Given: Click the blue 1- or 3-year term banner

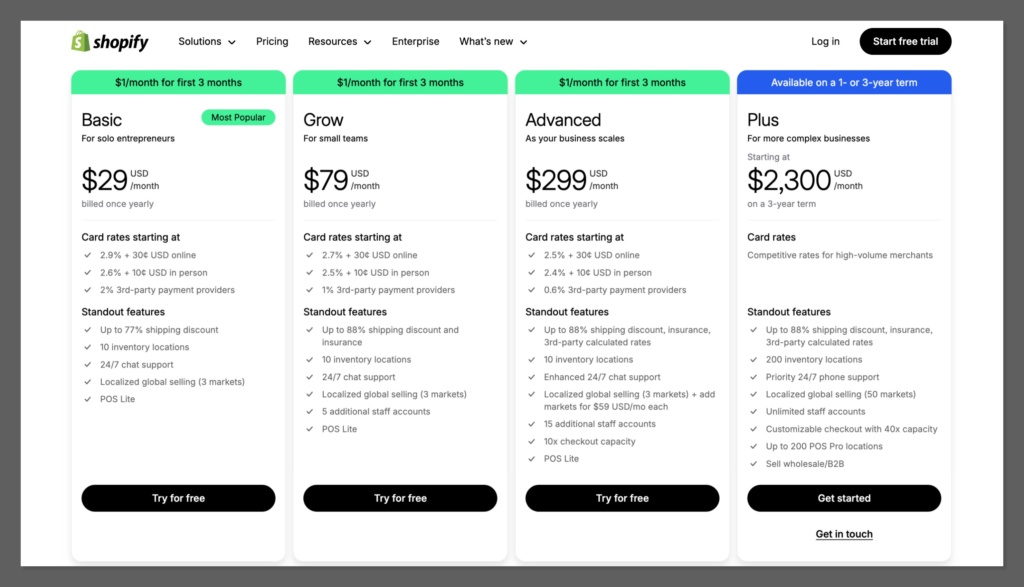Looking at the screenshot, I should coord(843,82).
